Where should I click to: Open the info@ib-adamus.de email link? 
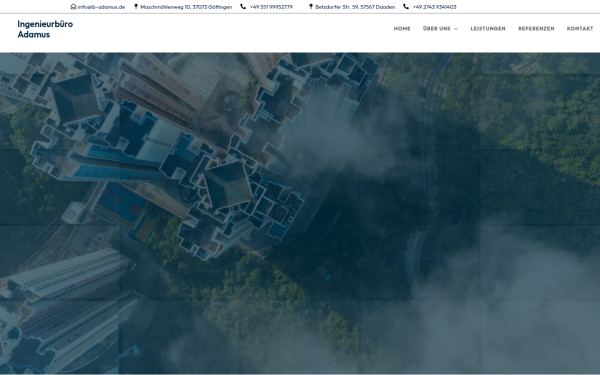(101, 7)
